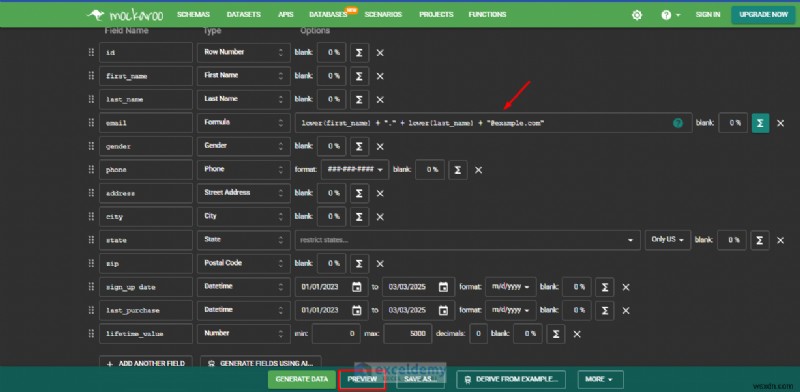
Task: Open the APIS menu
Action: 285,15
